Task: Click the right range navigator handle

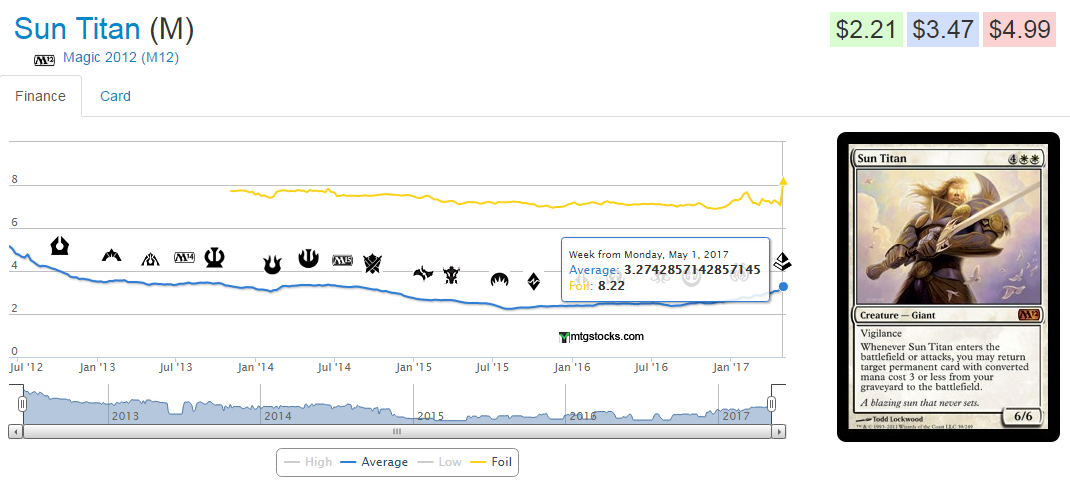Action: click(772, 404)
